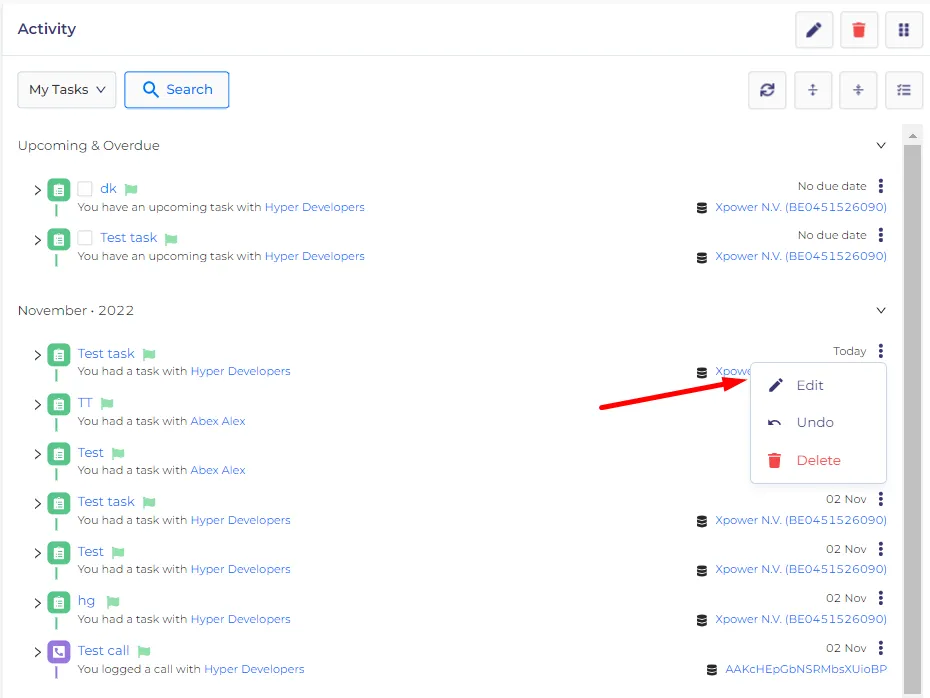Open the three-dot menu on the Today row
The image size is (930, 698).
(881, 351)
